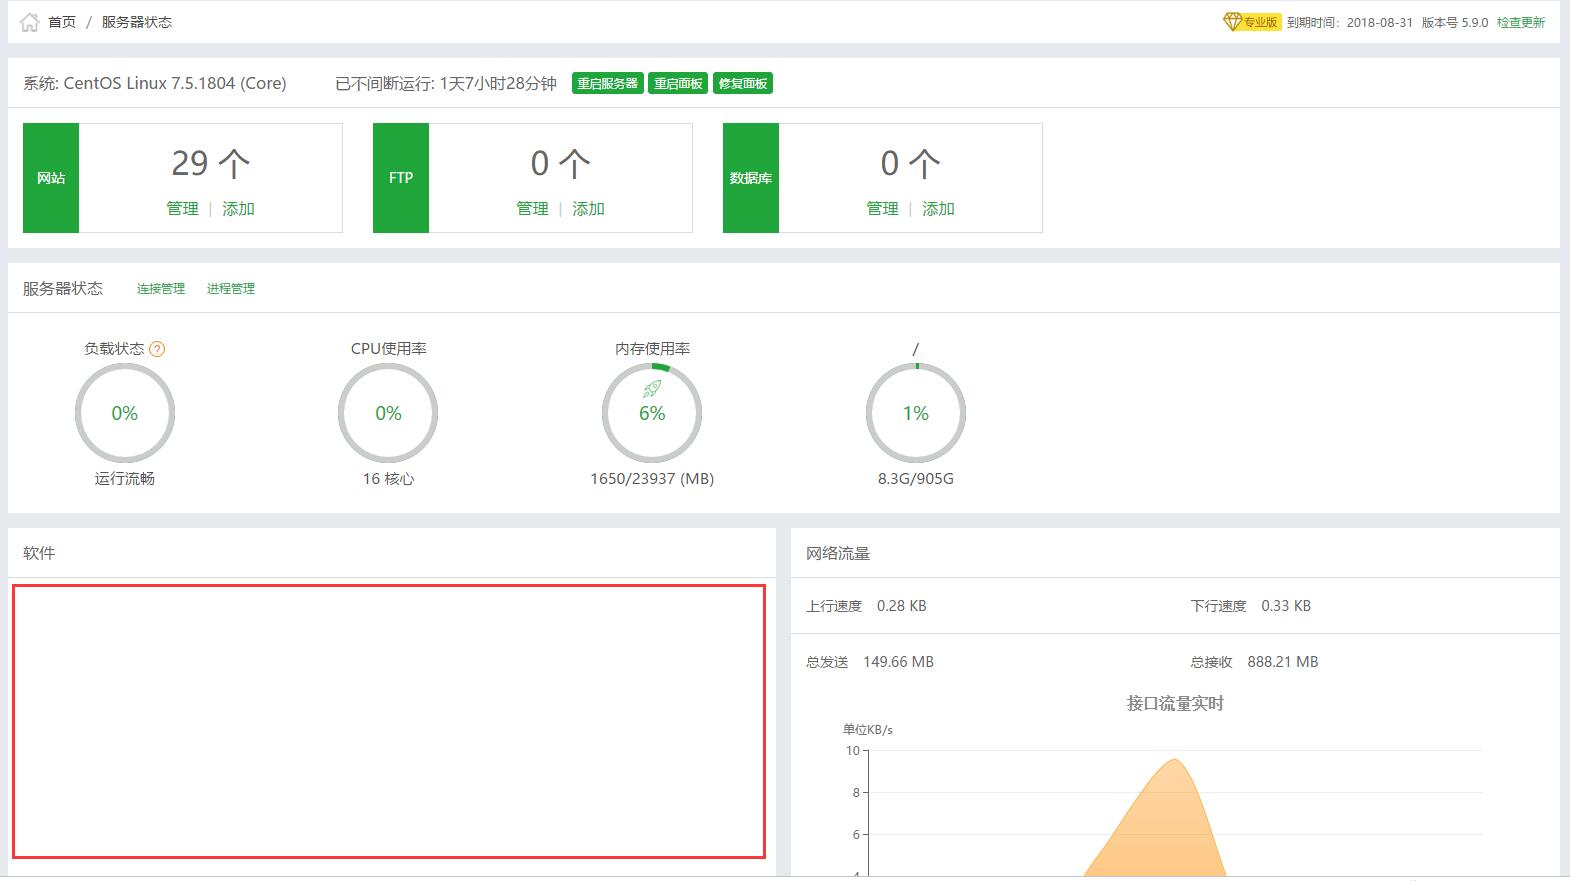Open the 进程管理 tab

coord(231,289)
